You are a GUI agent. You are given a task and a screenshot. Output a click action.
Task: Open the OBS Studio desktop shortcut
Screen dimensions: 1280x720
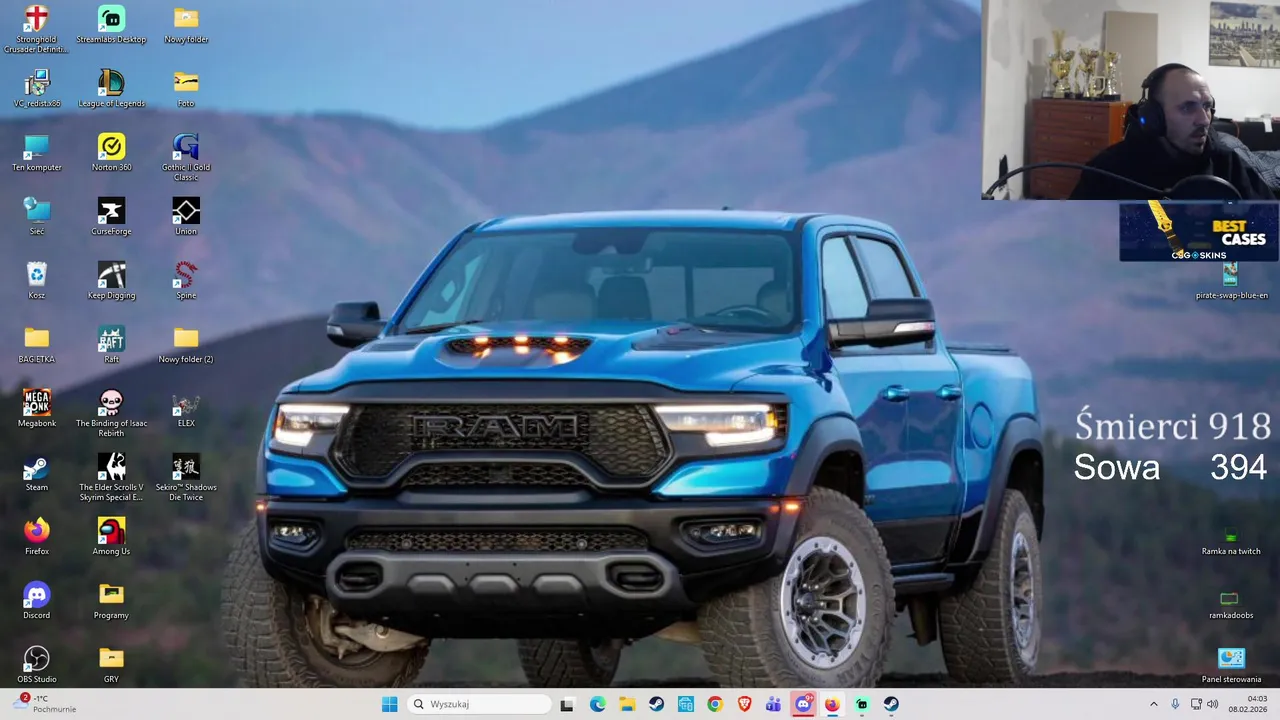37,664
